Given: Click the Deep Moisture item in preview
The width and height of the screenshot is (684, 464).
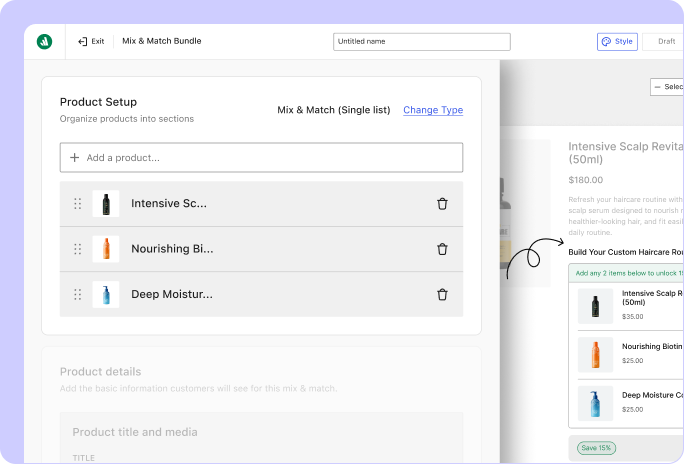Looking at the screenshot, I should coord(653,395).
